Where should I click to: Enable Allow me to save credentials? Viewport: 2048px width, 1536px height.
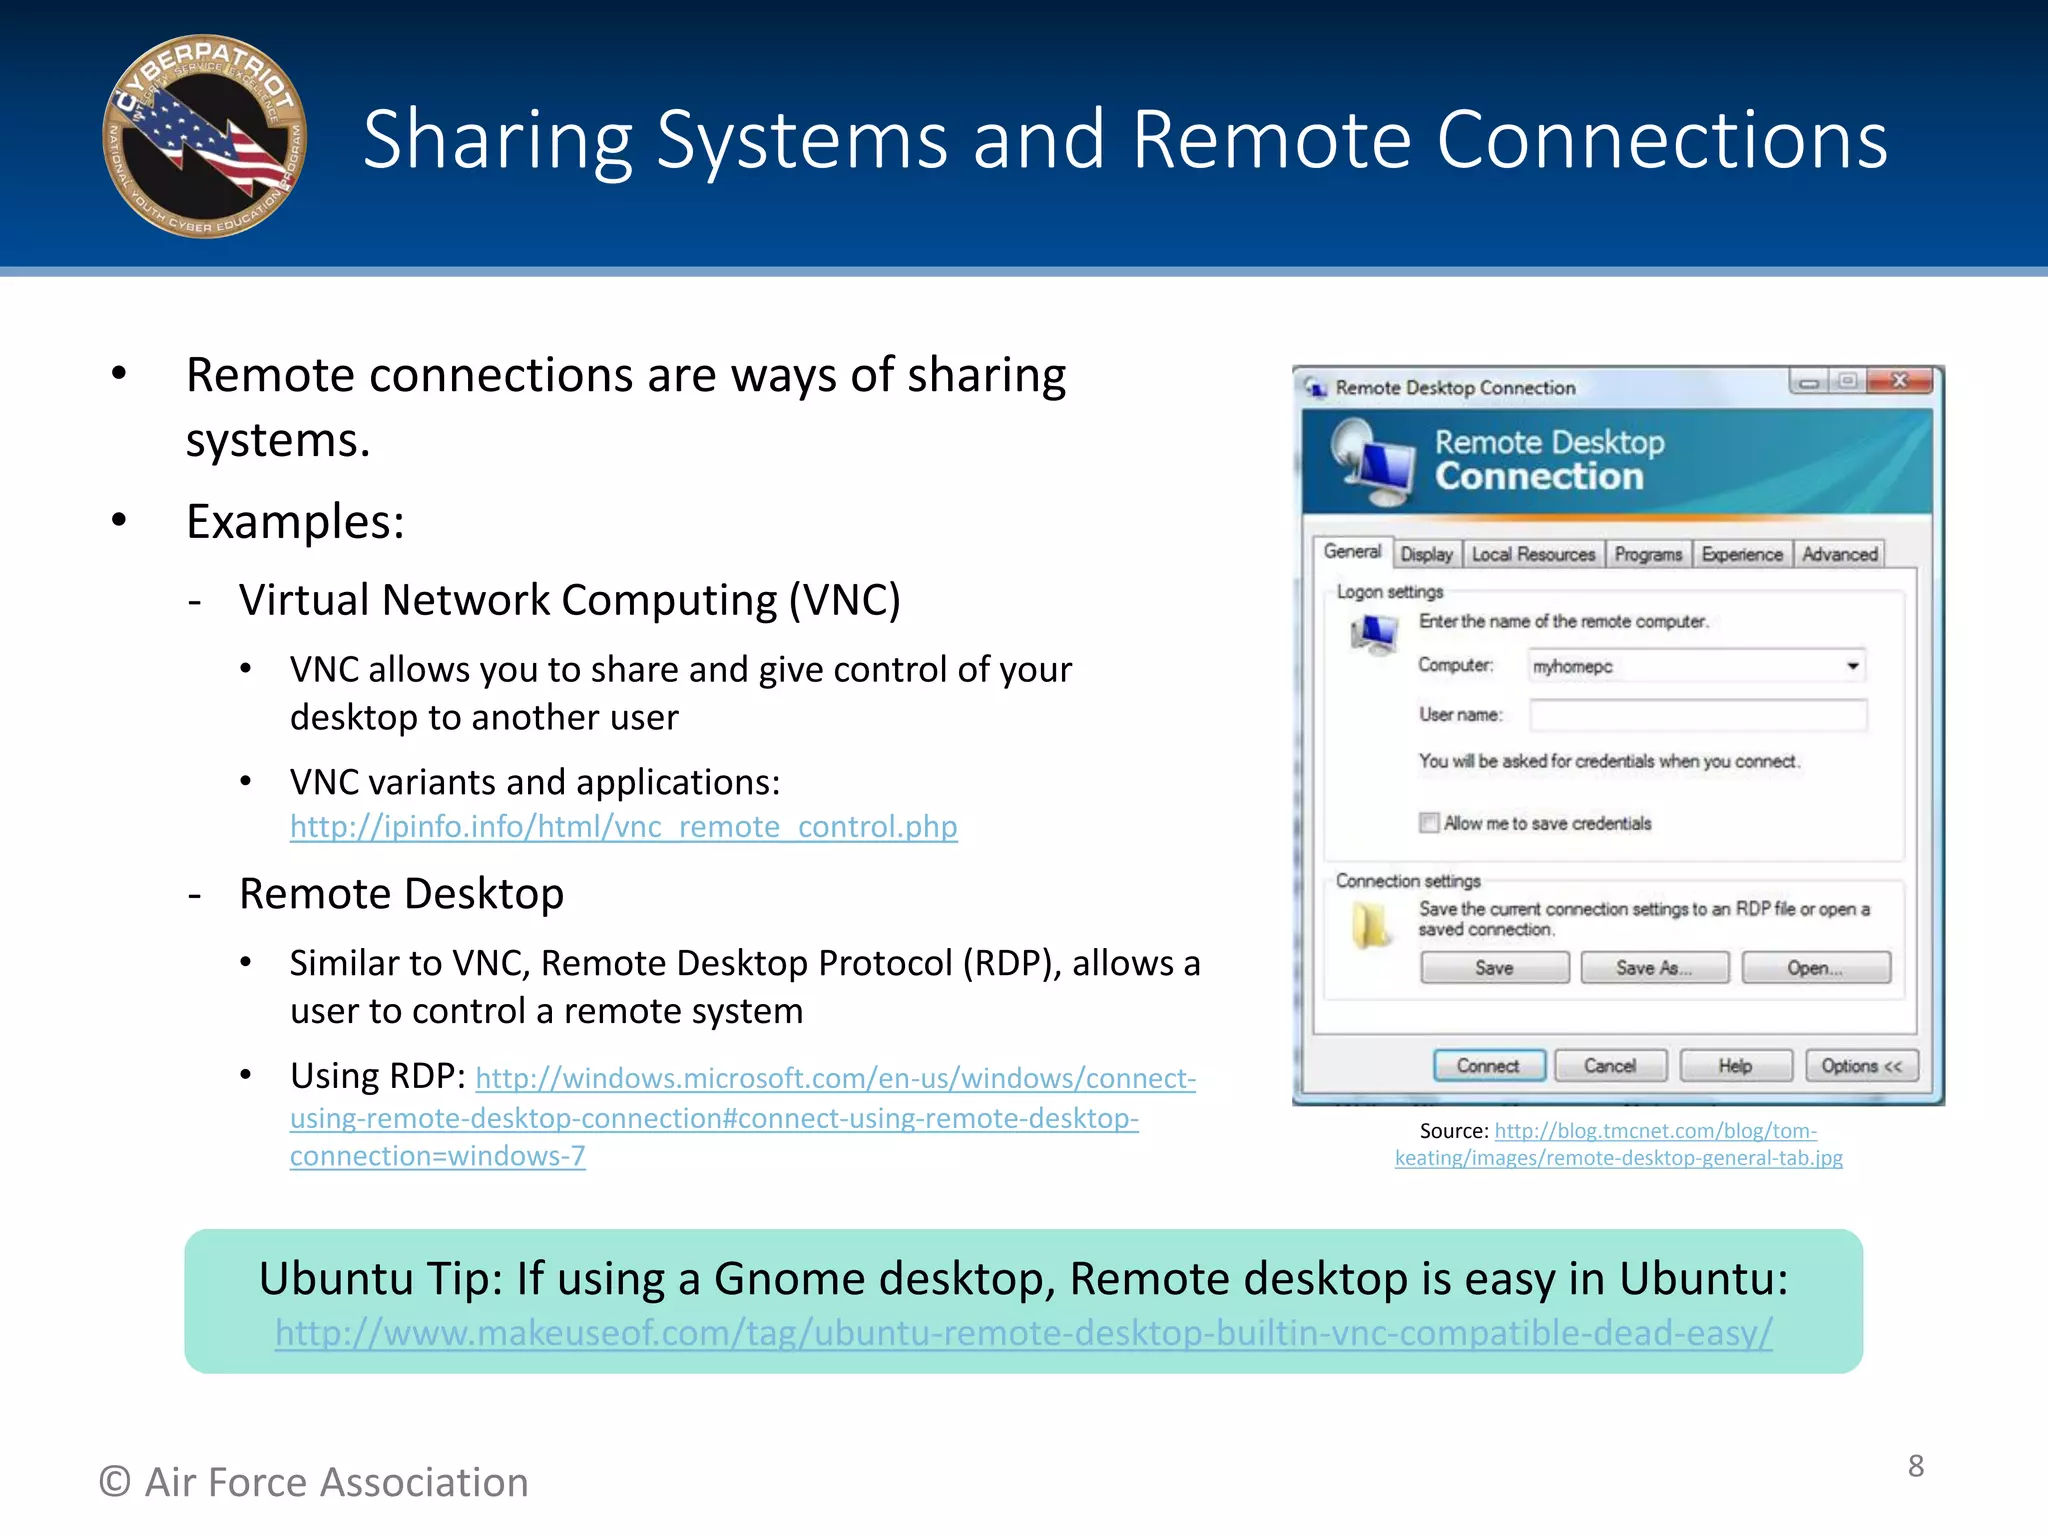pos(1428,823)
